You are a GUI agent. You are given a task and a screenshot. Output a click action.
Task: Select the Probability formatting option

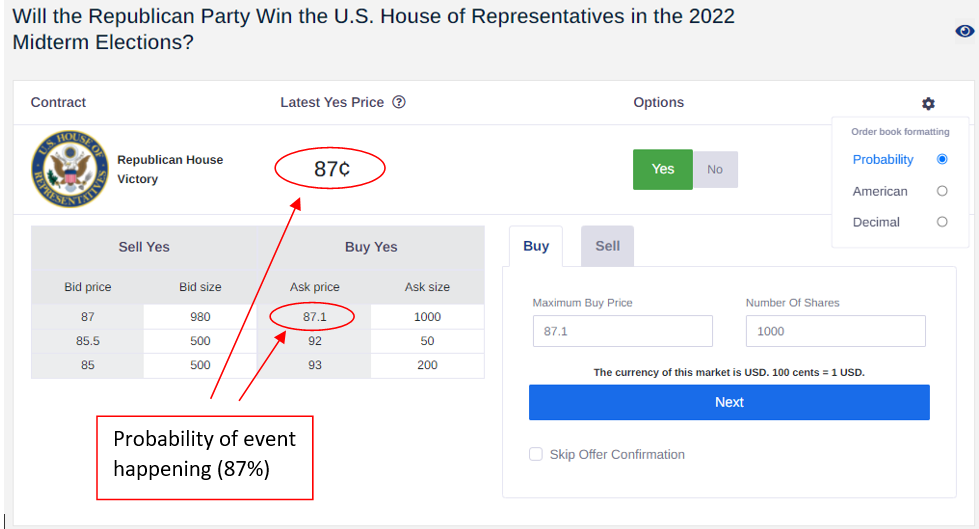coord(942,159)
